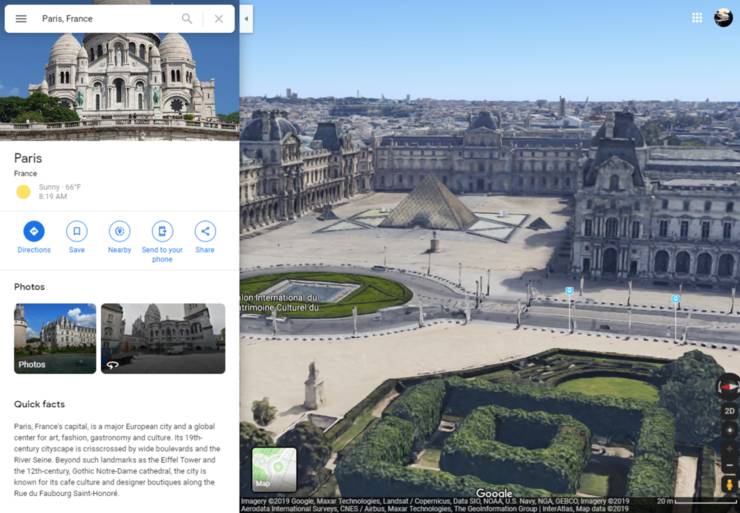Click the Paris, France search field
The image size is (740, 513).
(105, 19)
